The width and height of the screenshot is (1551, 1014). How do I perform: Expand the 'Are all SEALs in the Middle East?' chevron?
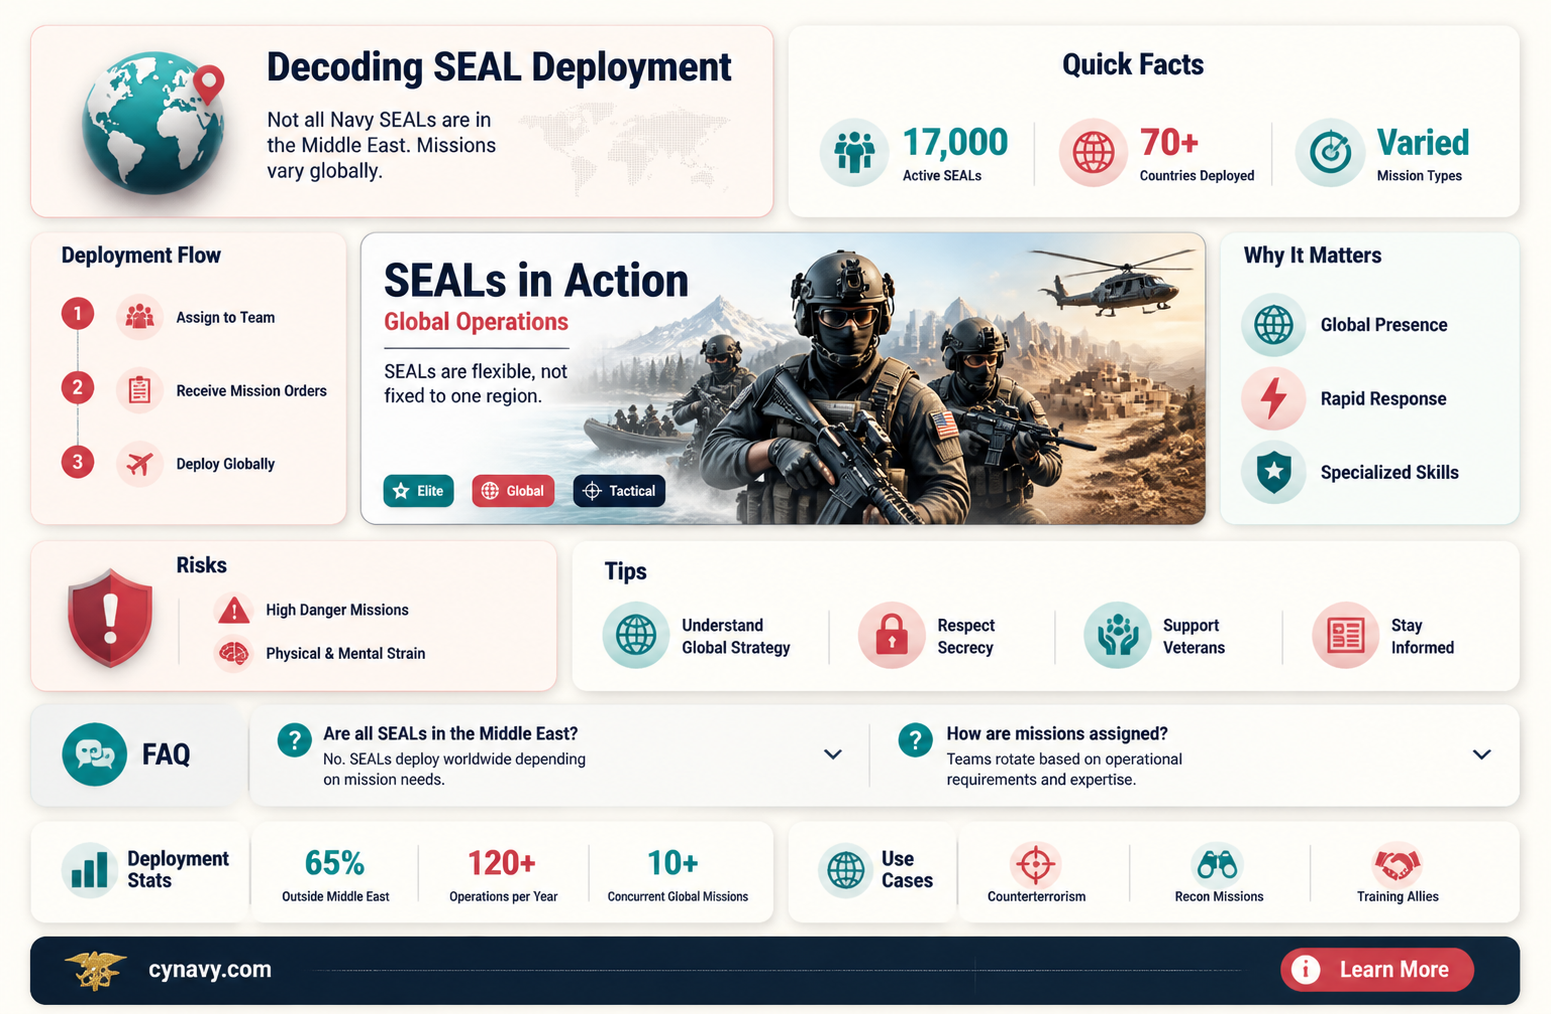click(x=832, y=754)
